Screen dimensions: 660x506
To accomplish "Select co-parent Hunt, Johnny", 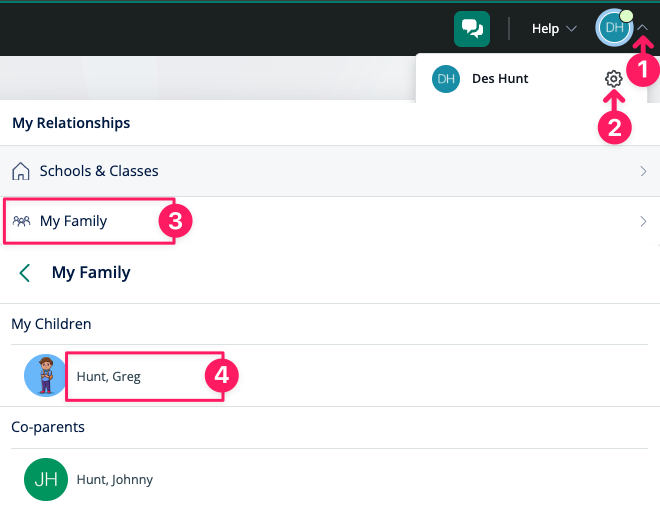I will click(114, 479).
